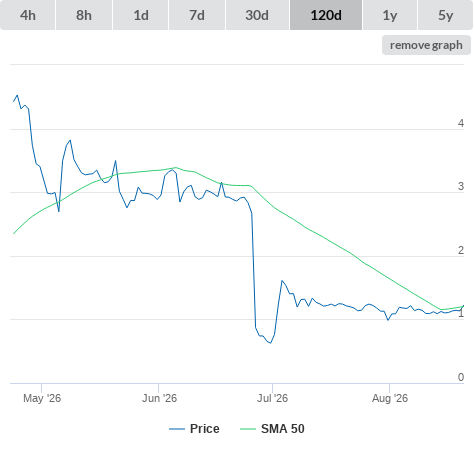Click the y-axis label 4
Screen dimensions: 474x455
click(461, 123)
